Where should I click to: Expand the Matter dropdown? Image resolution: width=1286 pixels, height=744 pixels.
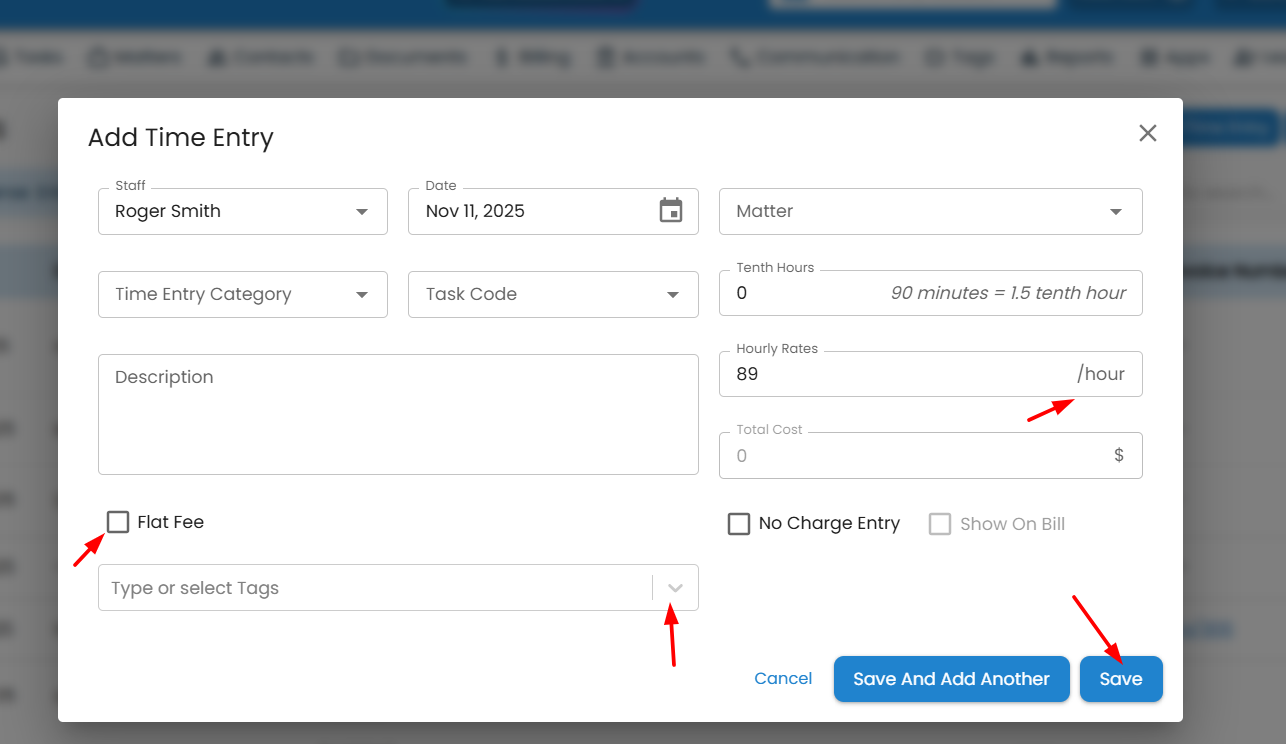[x=1115, y=212]
